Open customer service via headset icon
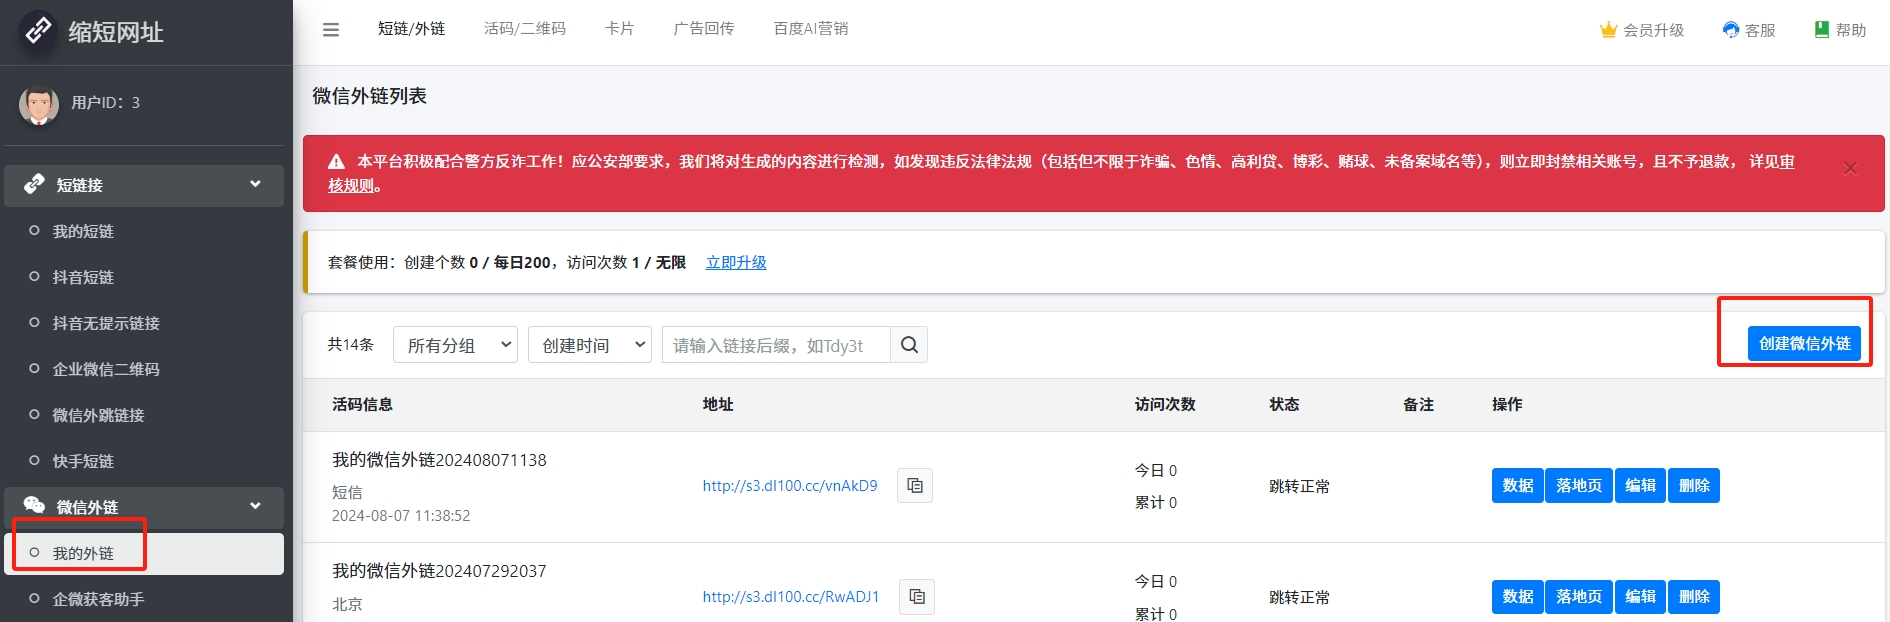 click(1731, 30)
